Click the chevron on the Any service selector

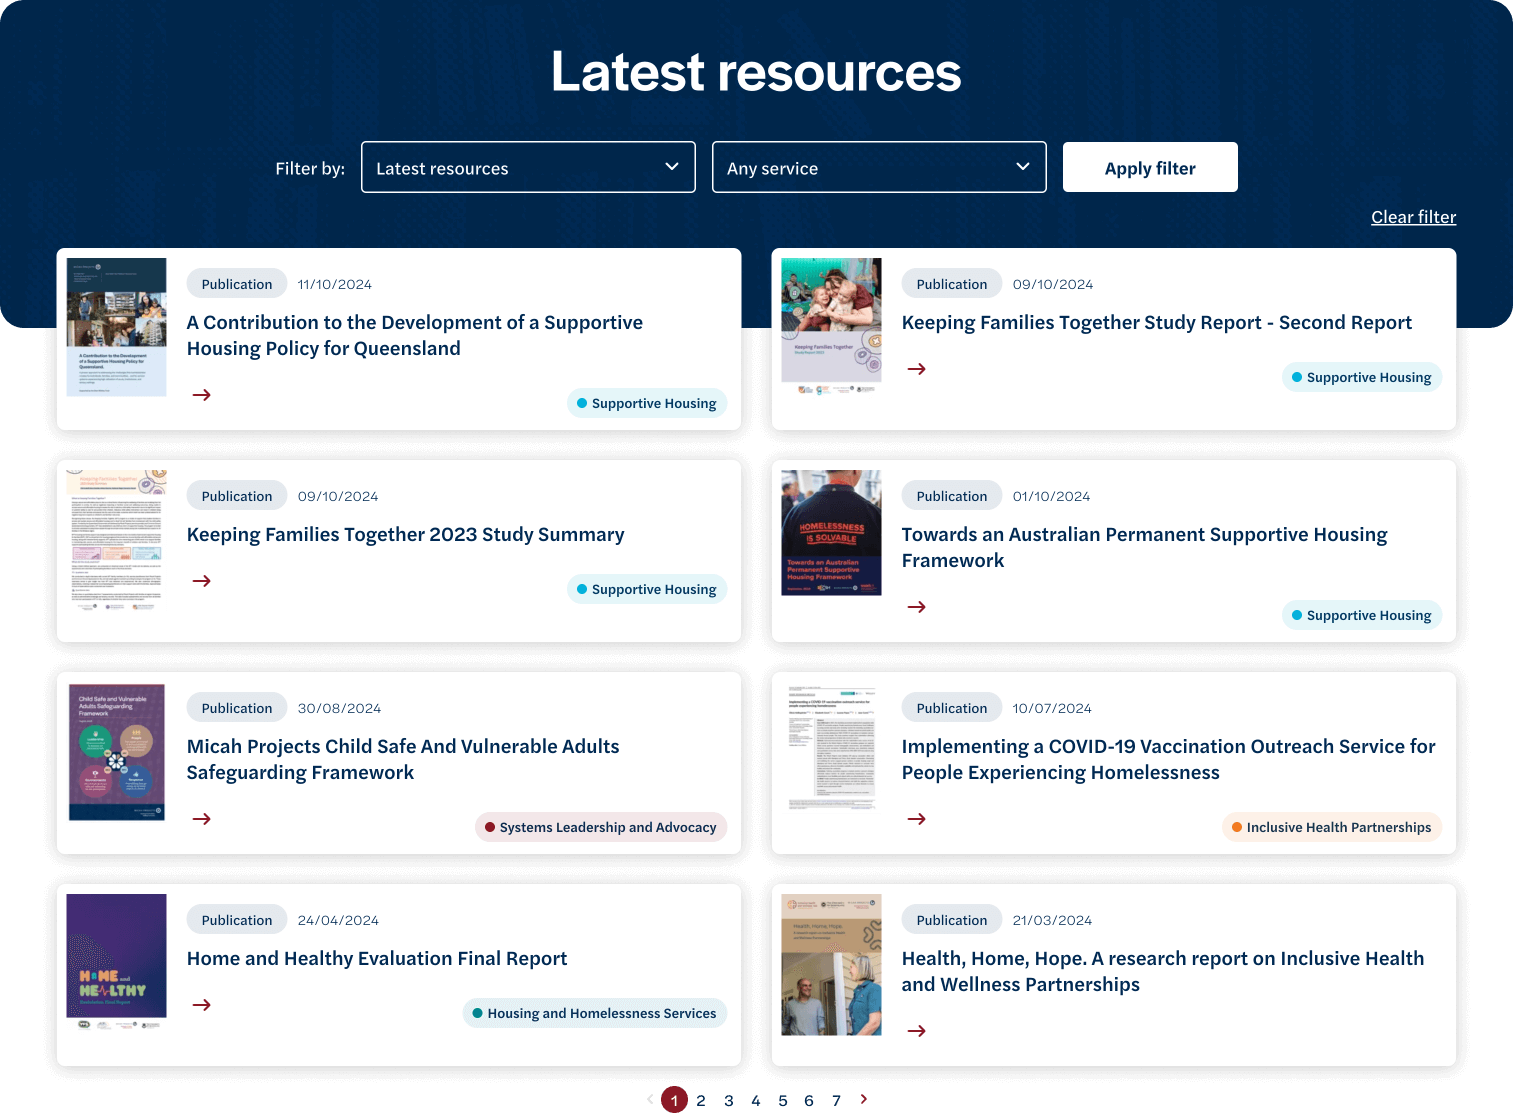tap(1022, 167)
